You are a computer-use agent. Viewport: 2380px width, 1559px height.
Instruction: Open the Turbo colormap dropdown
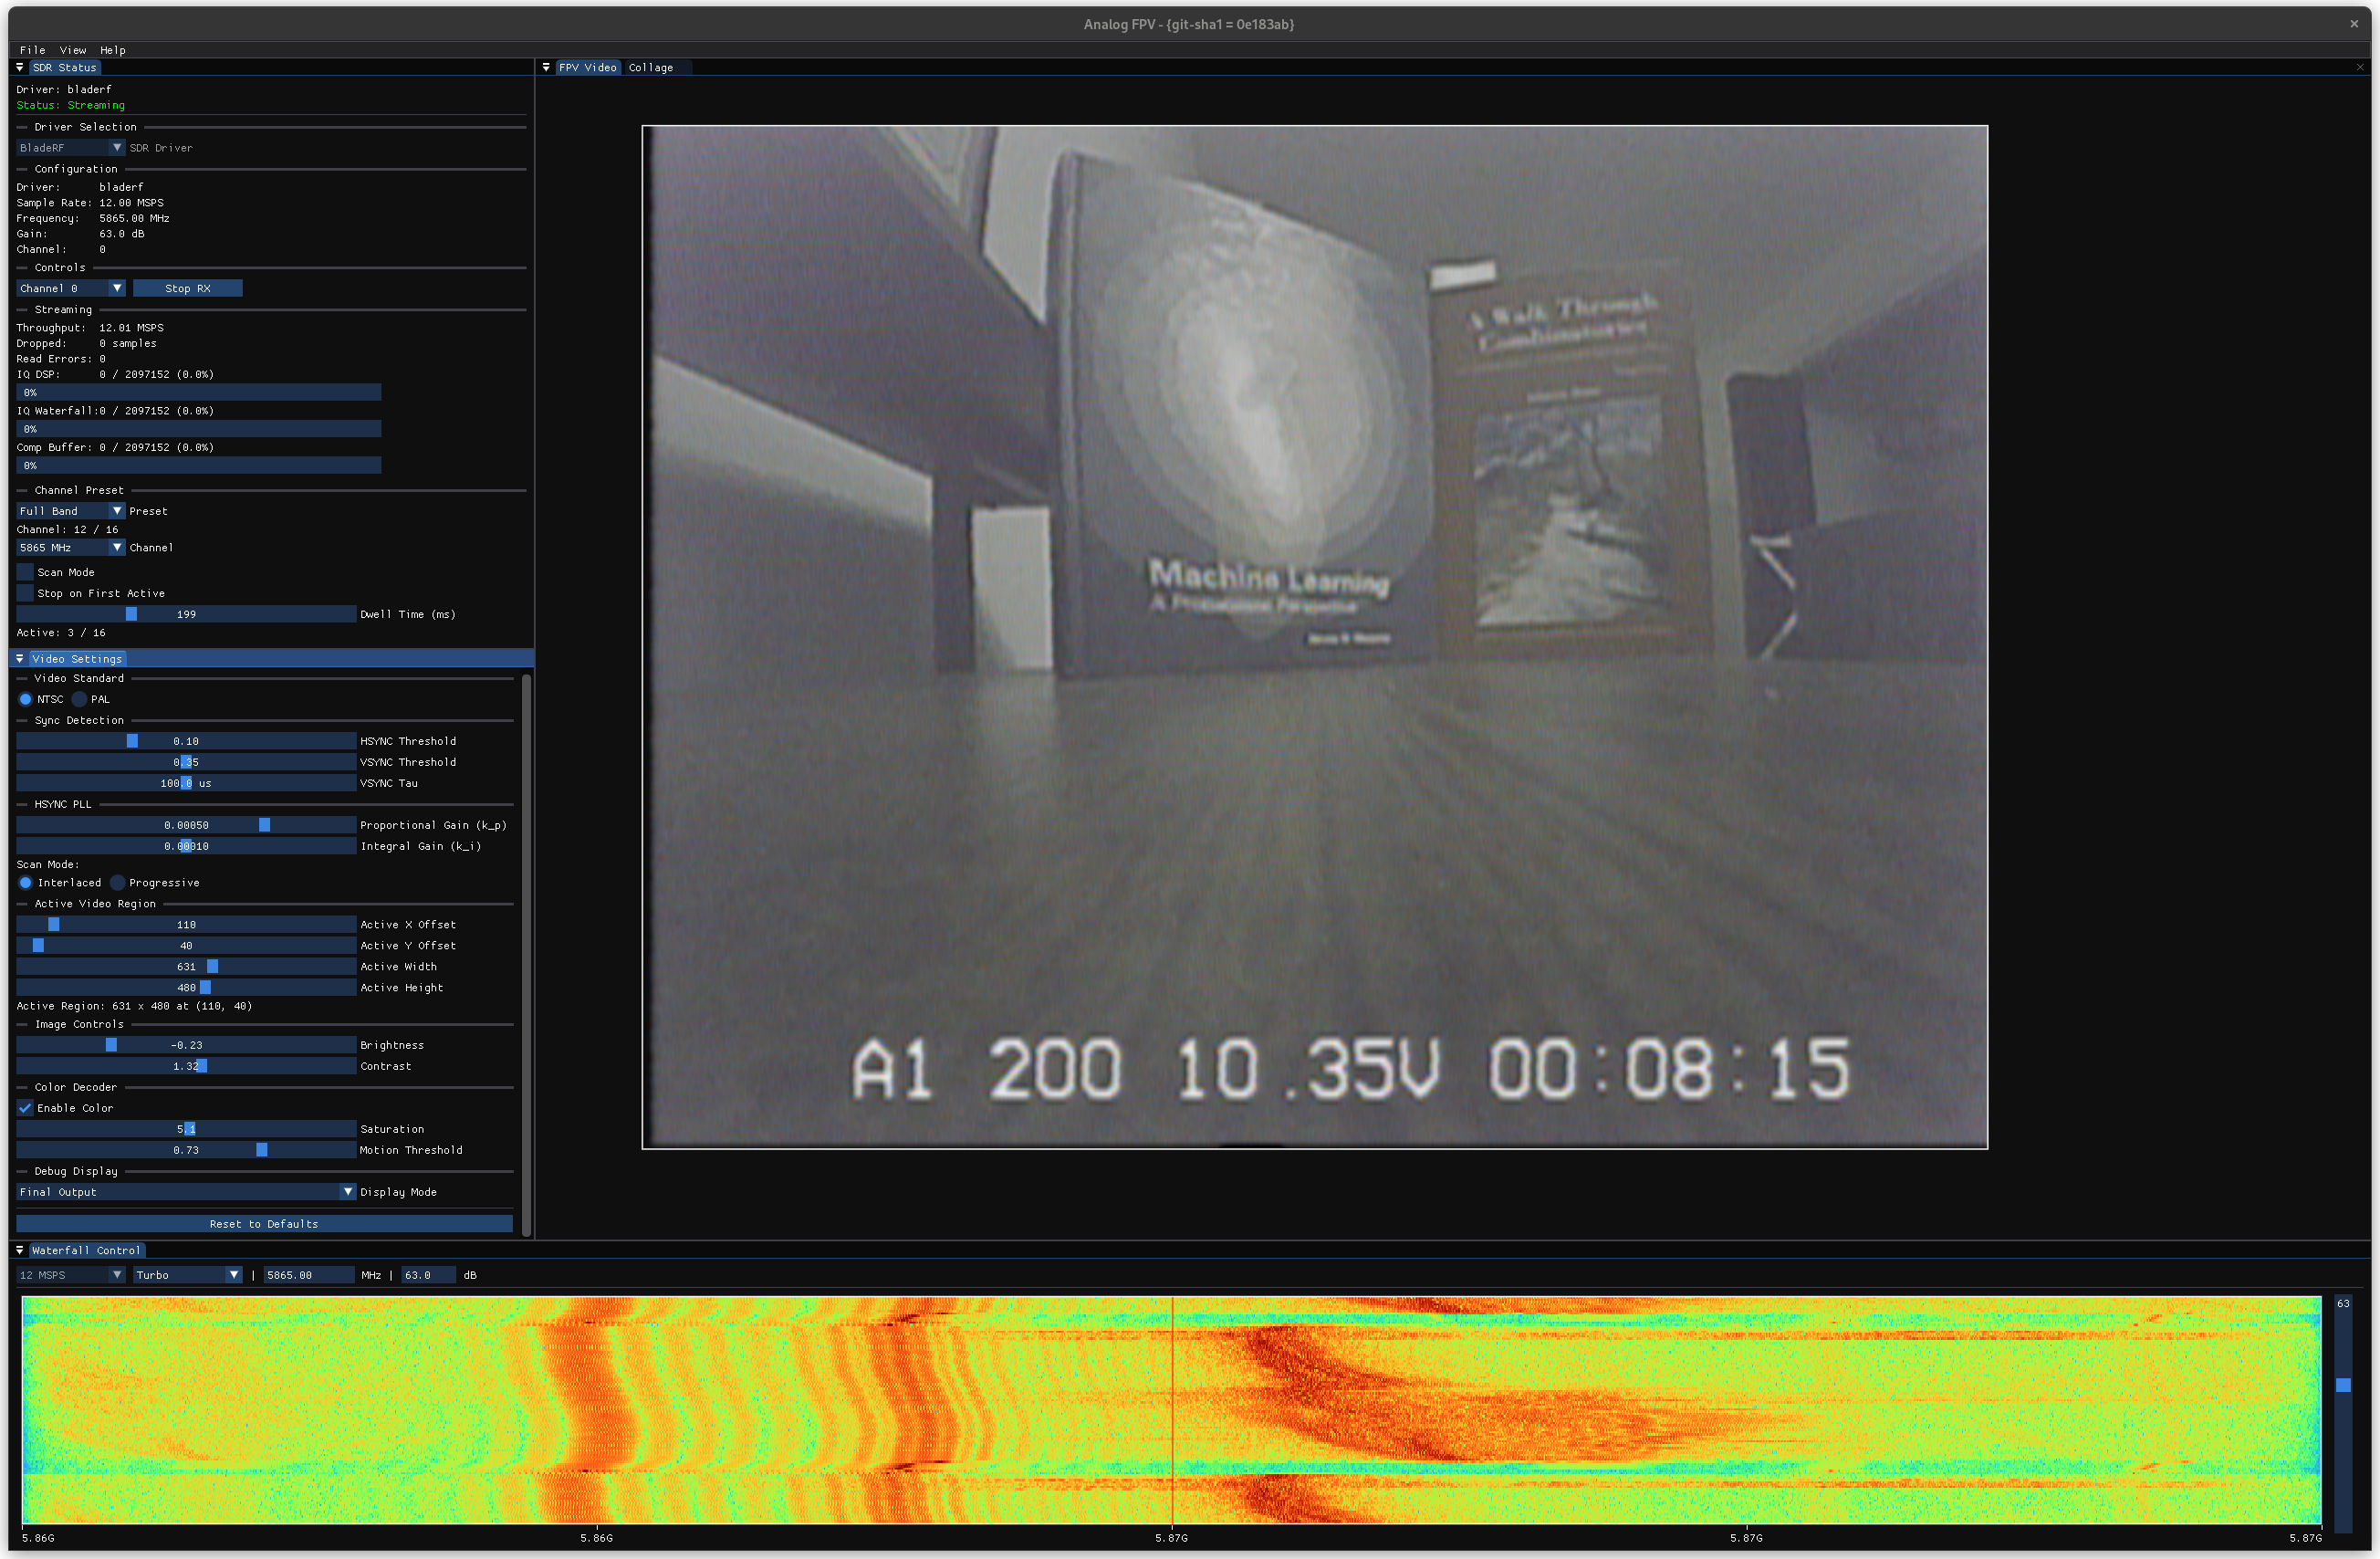[x=187, y=1275]
